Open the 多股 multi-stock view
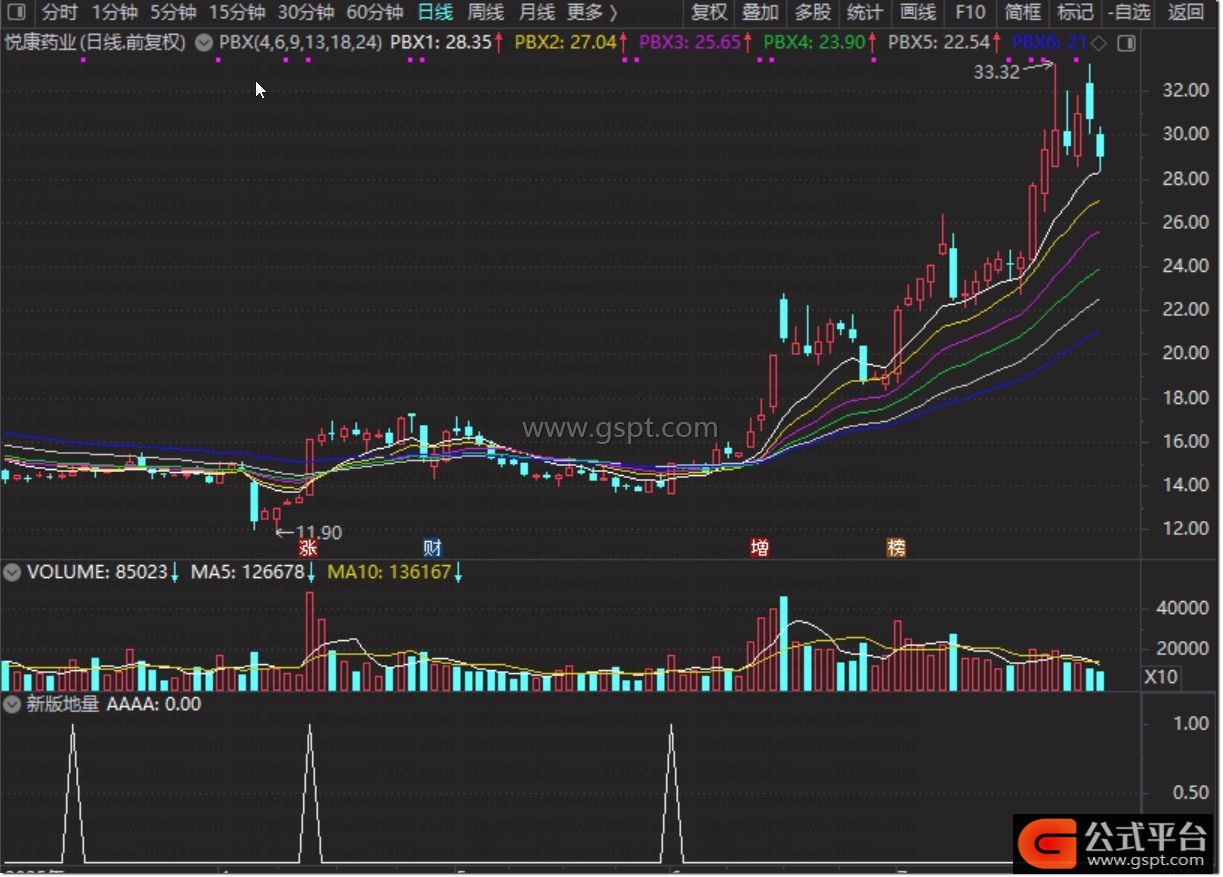This screenshot has width=1223, height=877. click(813, 13)
